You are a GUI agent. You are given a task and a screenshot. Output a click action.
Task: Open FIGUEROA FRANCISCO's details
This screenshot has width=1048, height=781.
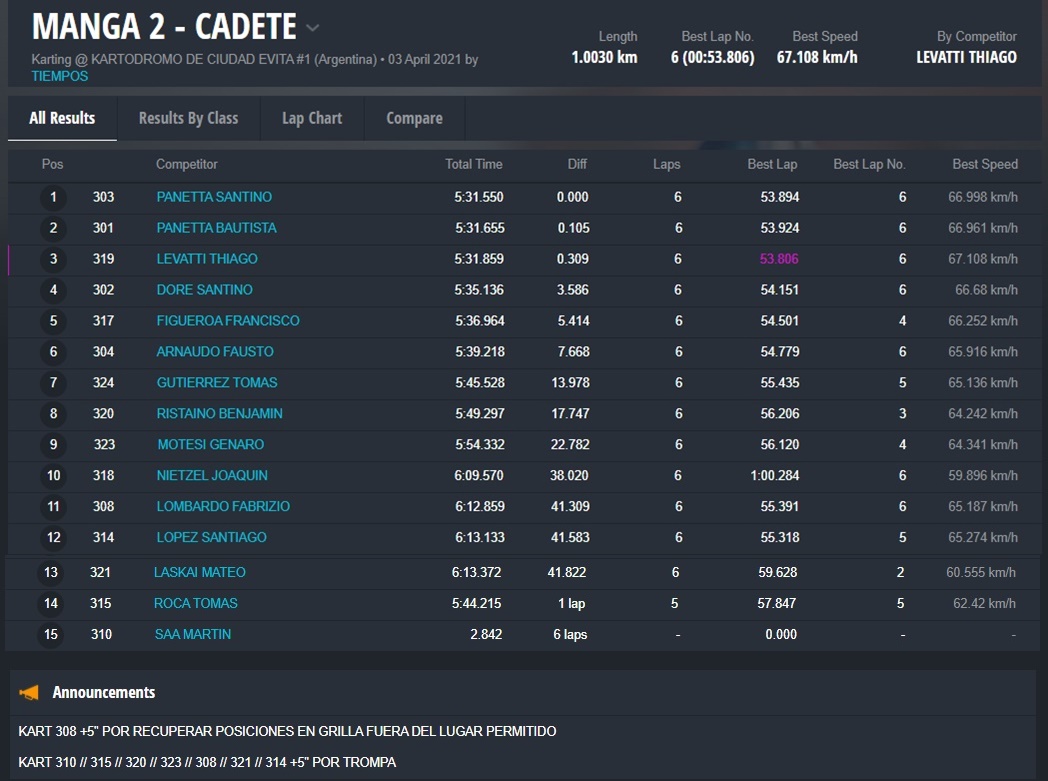(228, 321)
